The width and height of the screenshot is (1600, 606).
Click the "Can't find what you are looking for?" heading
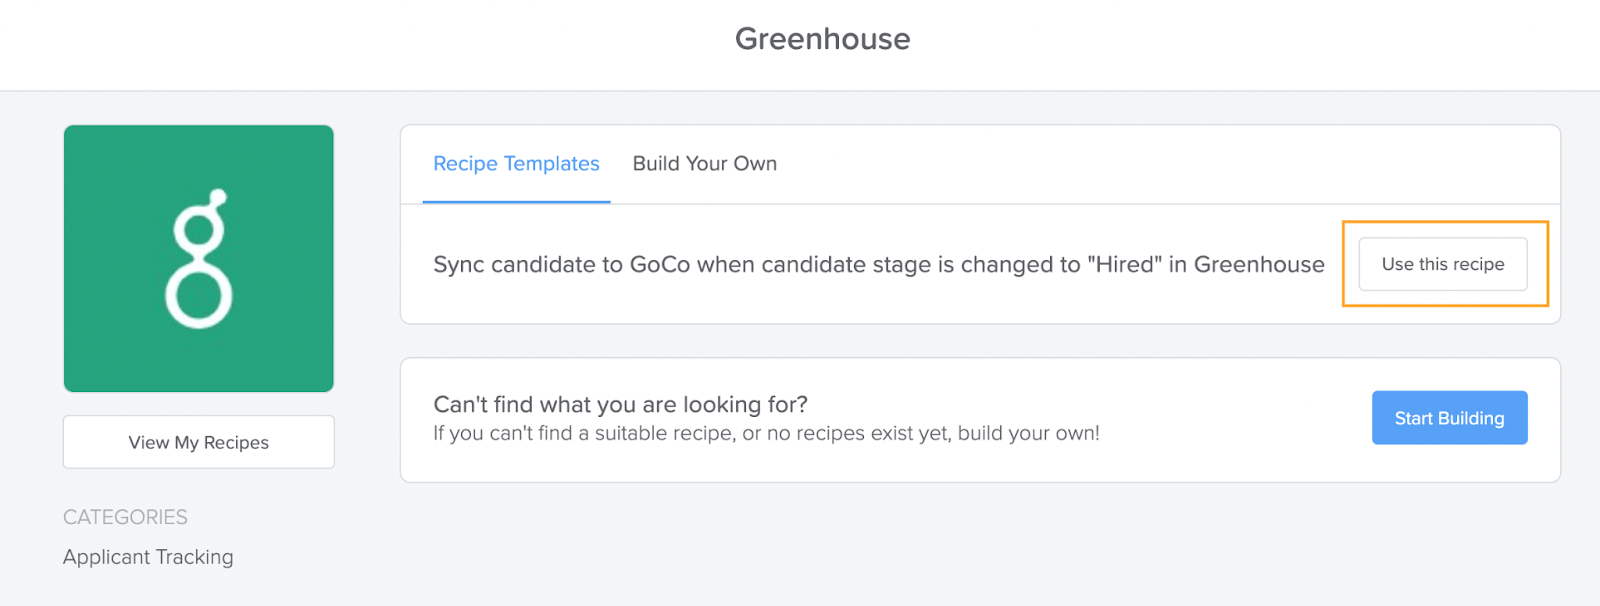620,404
